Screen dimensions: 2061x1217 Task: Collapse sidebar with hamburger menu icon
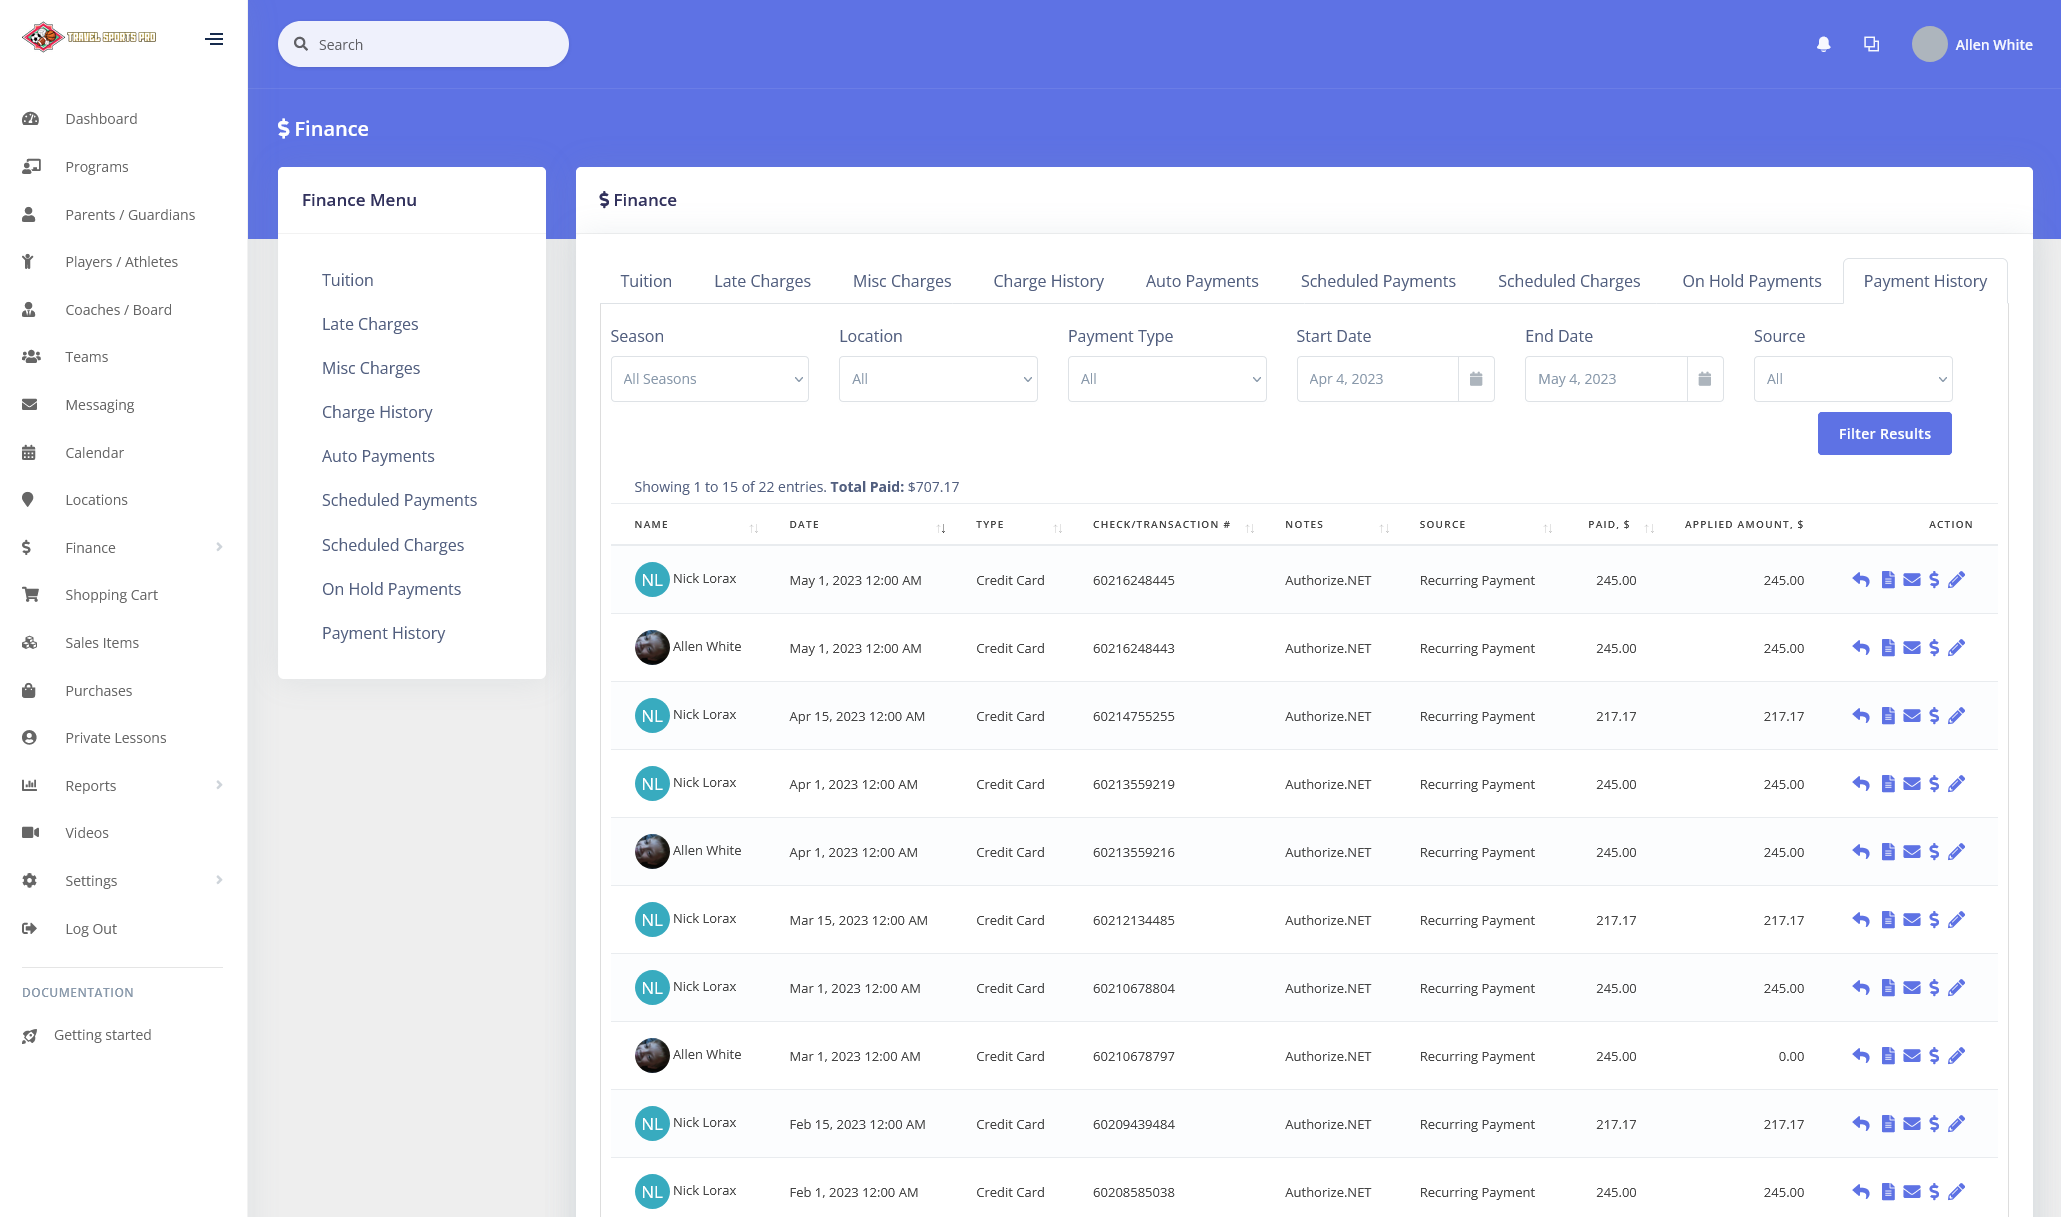(x=214, y=39)
